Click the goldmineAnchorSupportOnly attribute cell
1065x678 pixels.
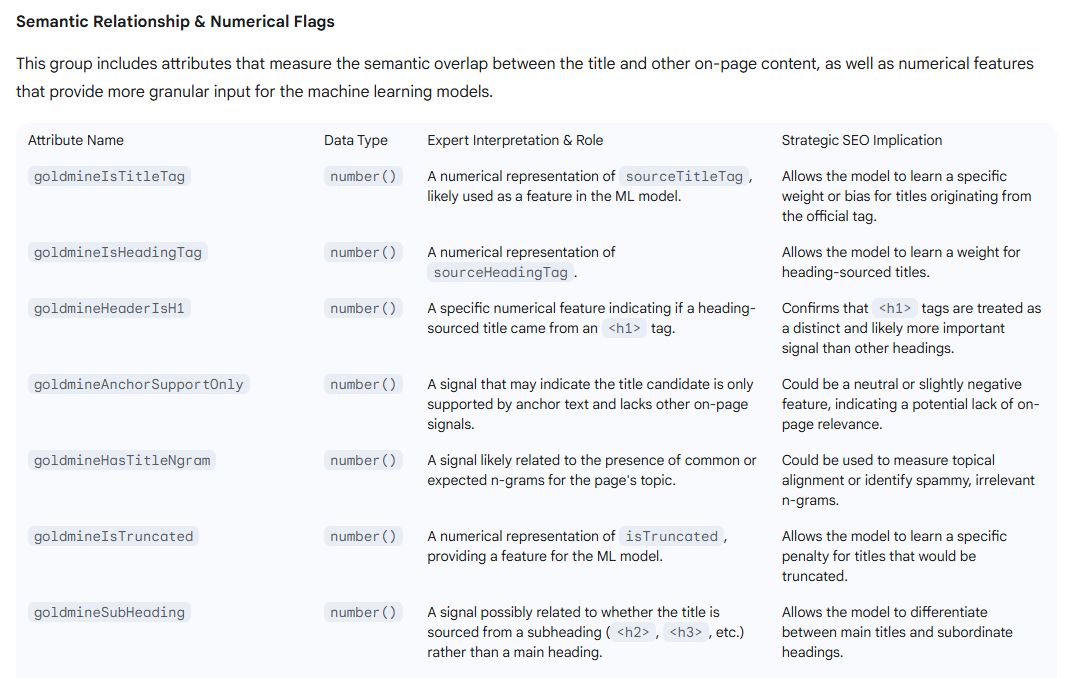point(139,385)
